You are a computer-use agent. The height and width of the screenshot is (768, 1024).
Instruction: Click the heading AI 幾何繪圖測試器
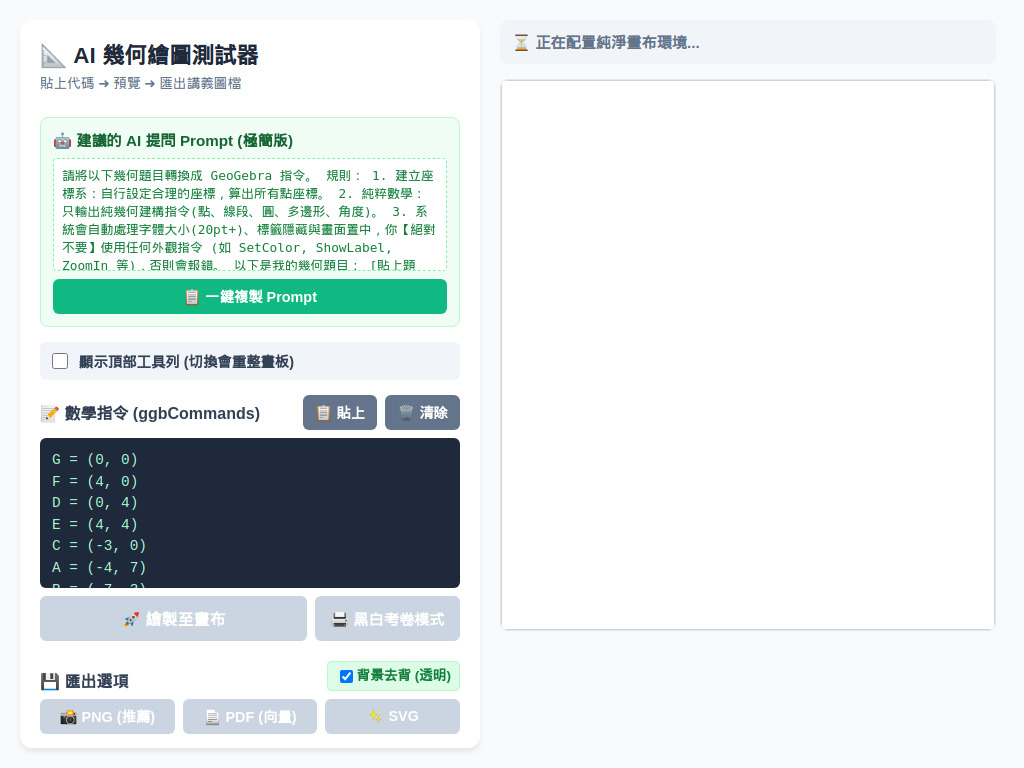[166, 56]
